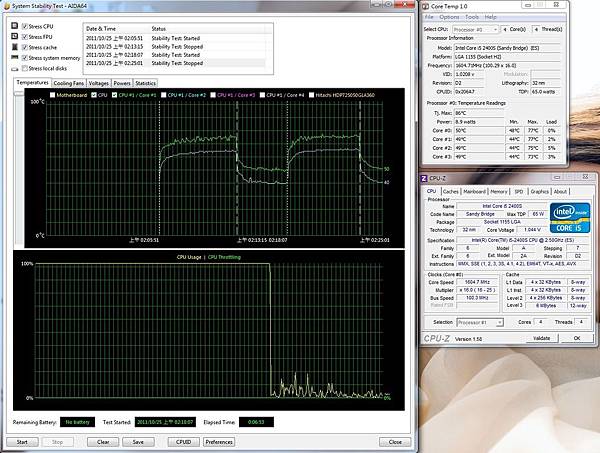Click the Clear button

click(103, 442)
